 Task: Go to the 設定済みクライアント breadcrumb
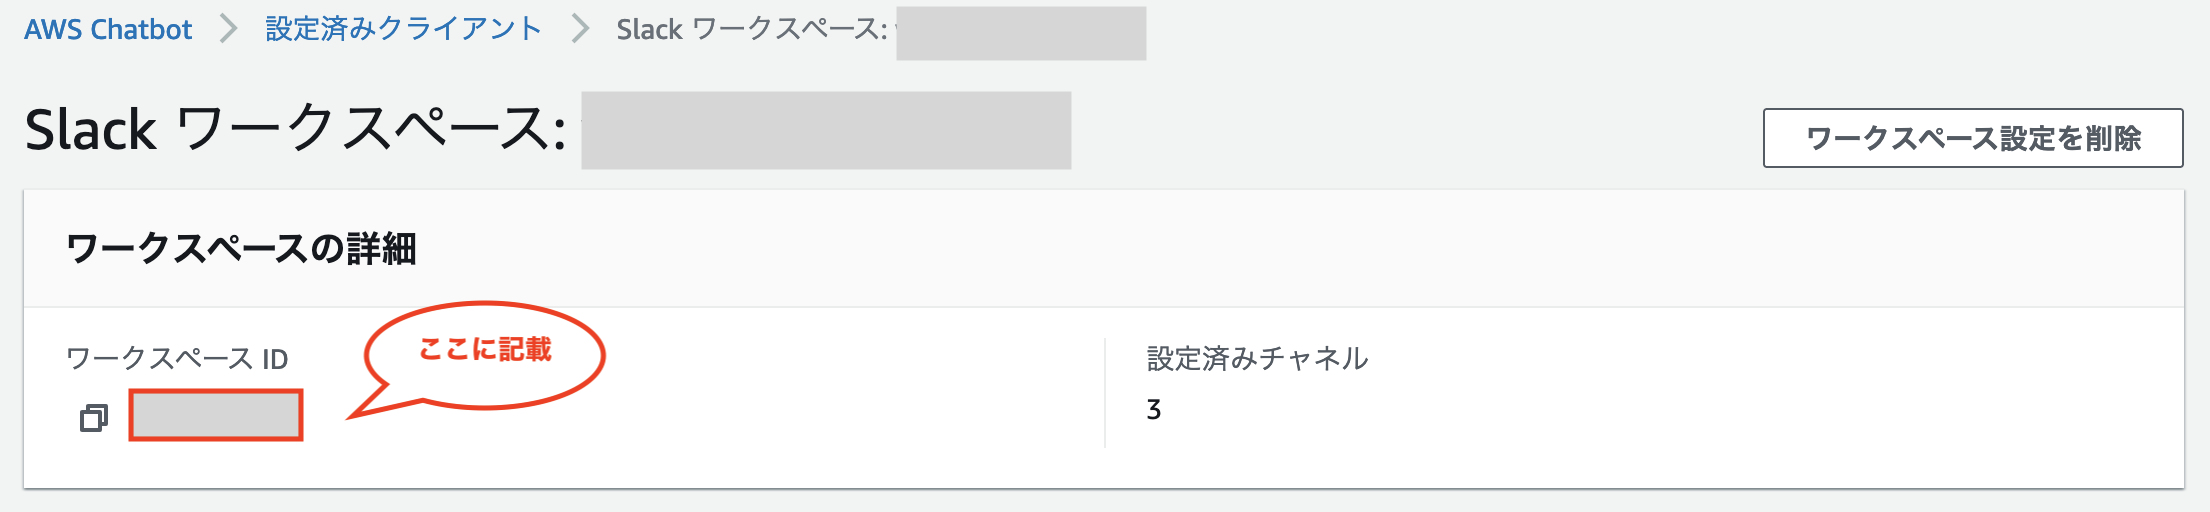(403, 29)
